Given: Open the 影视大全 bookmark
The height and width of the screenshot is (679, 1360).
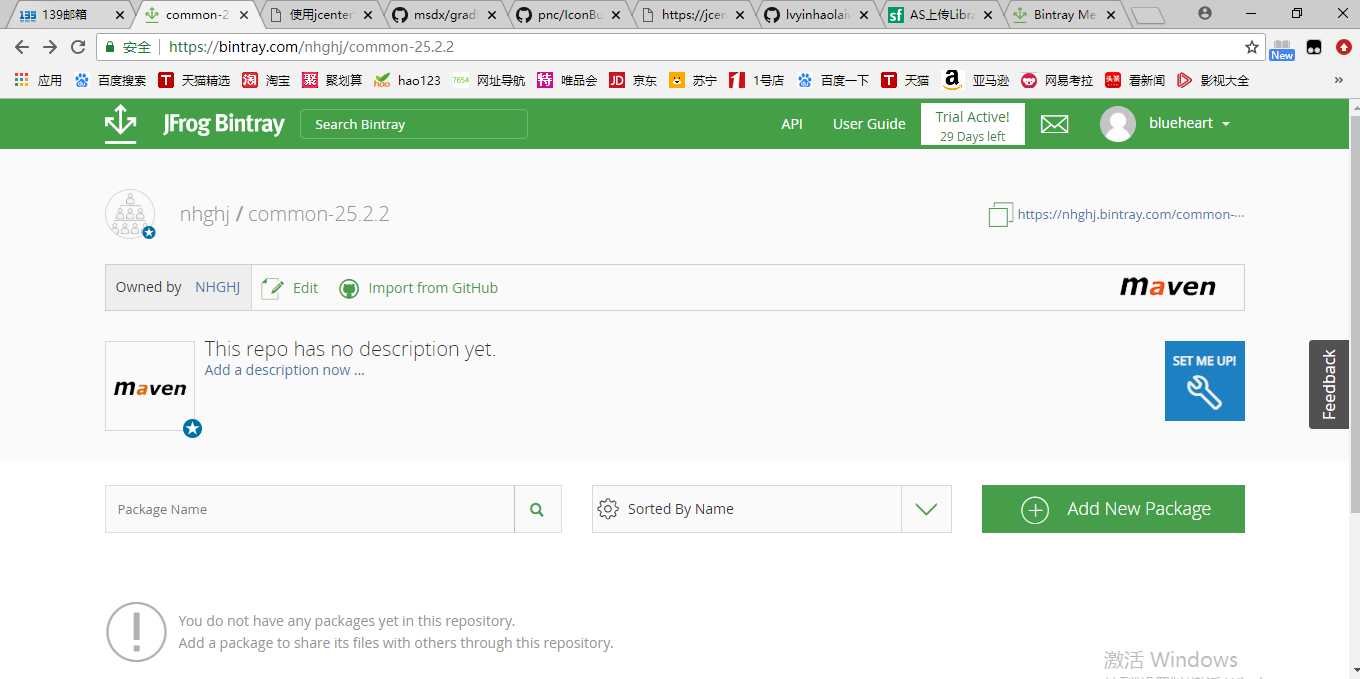Looking at the screenshot, I should point(1212,80).
